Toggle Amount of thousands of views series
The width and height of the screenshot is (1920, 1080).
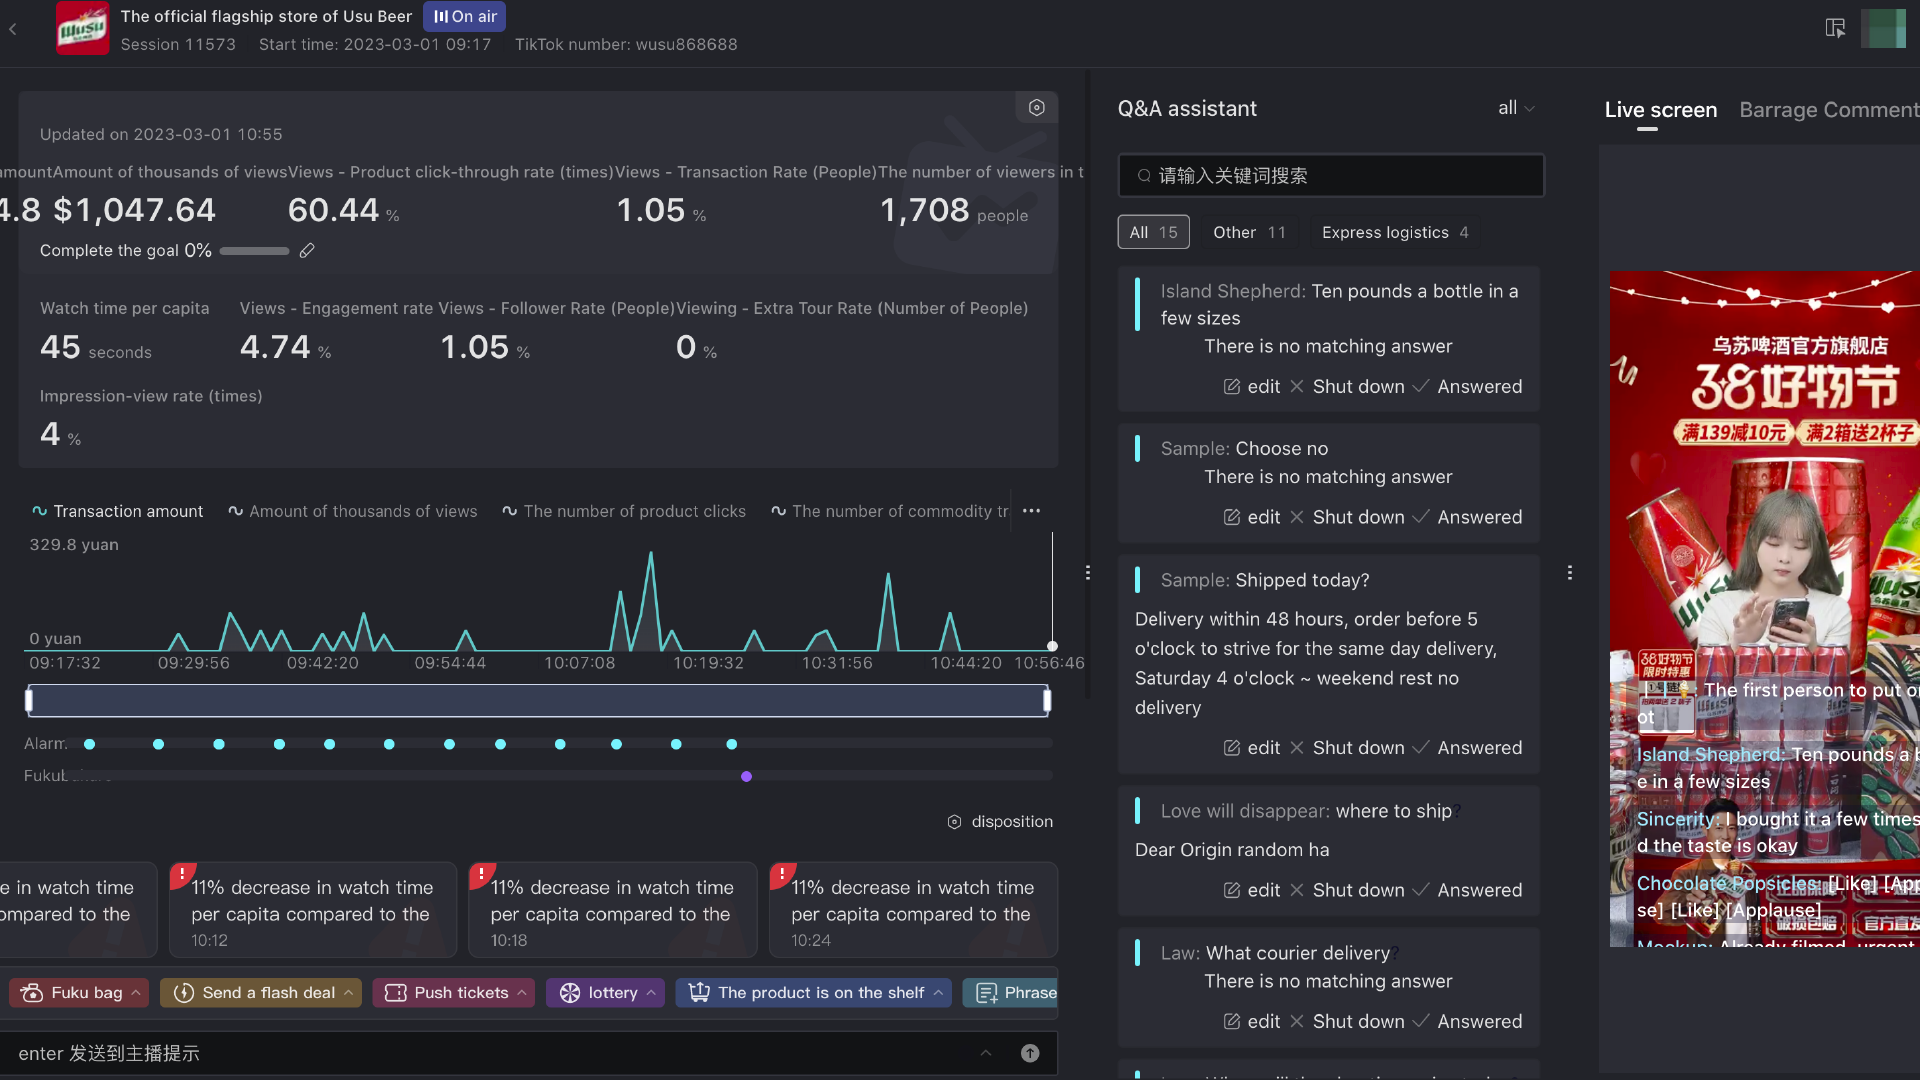coord(352,511)
